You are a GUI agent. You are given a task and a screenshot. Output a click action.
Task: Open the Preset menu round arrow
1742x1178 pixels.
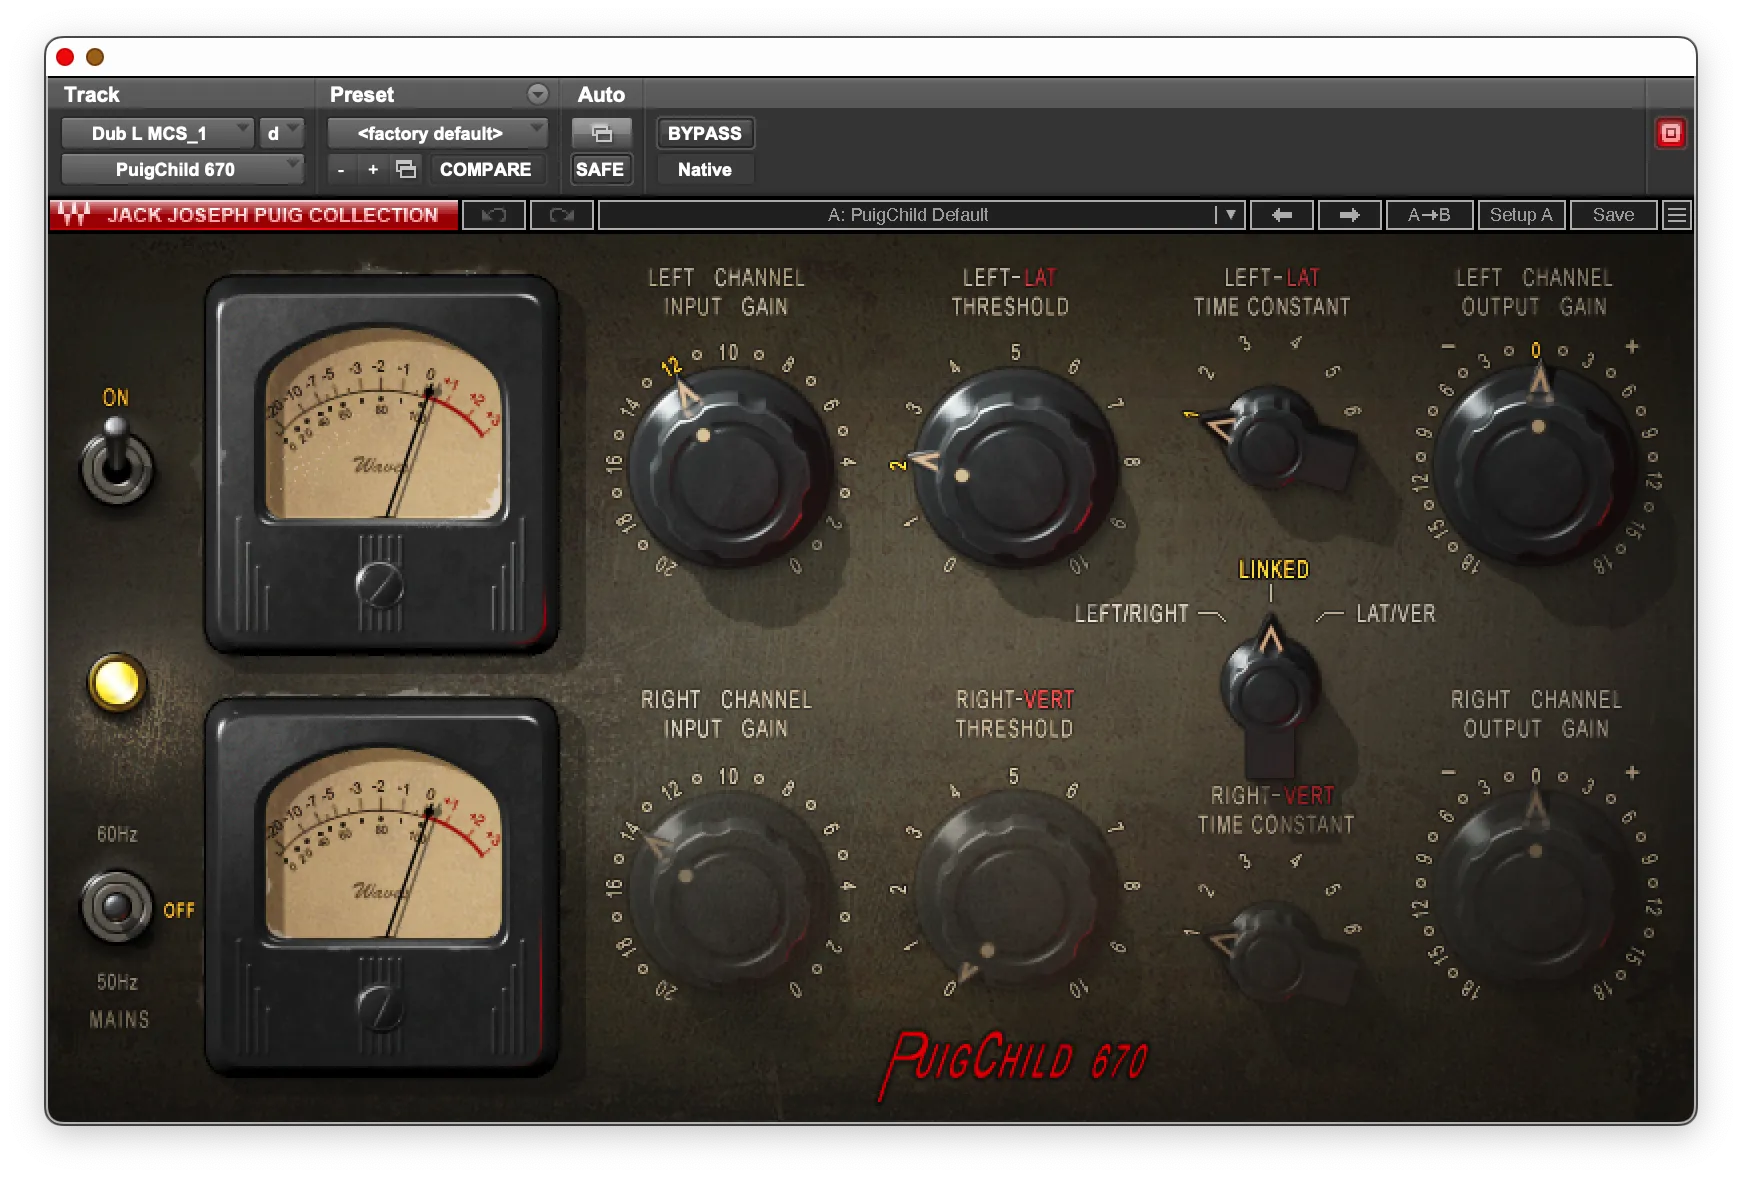pyautogui.click(x=538, y=94)
